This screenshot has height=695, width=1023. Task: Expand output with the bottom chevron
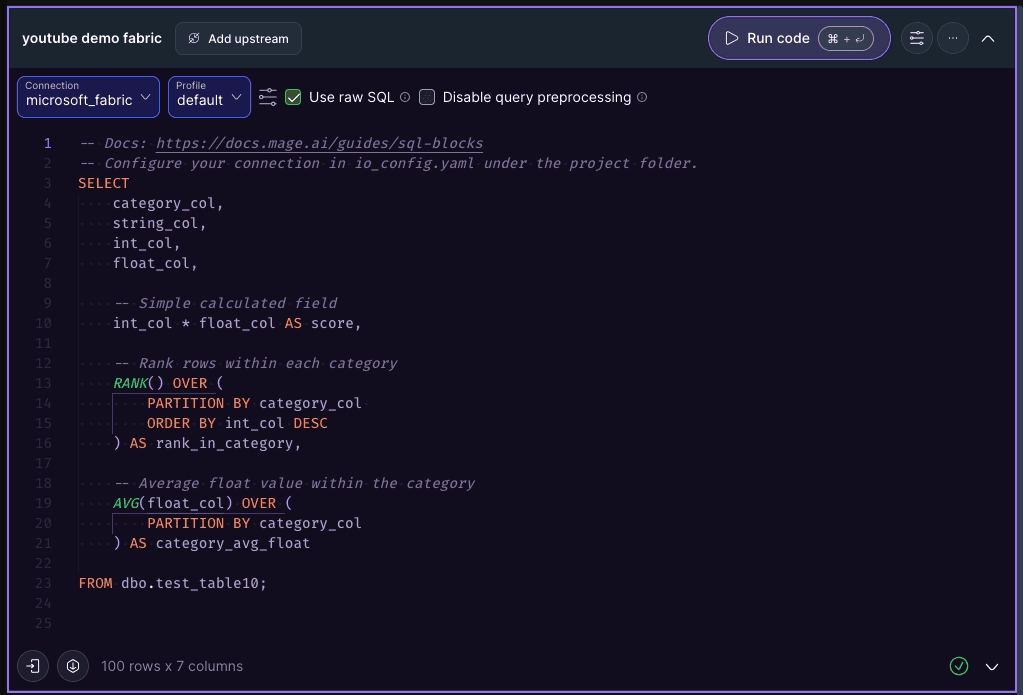pos(992,667)
